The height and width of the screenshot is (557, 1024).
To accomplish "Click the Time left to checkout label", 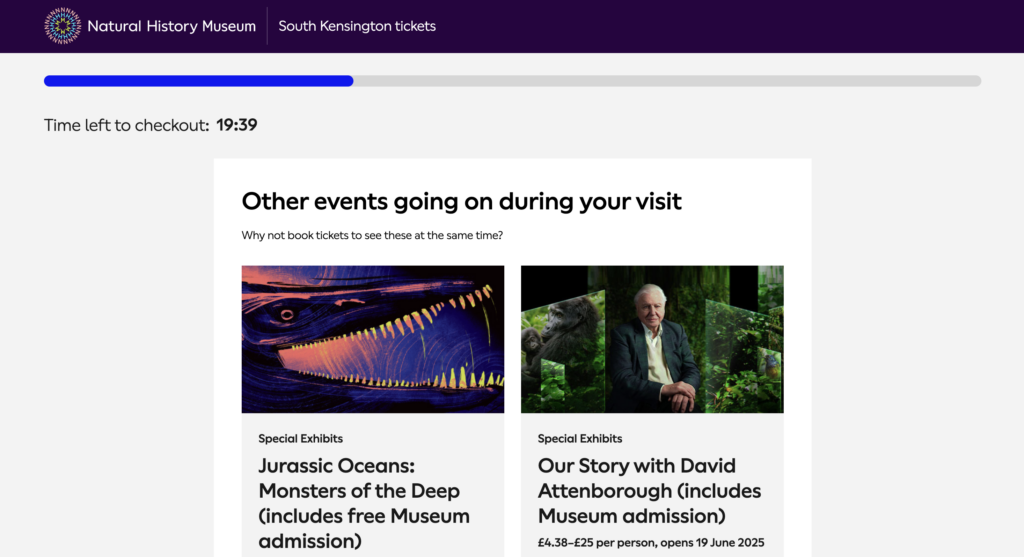I will [126, 125].
